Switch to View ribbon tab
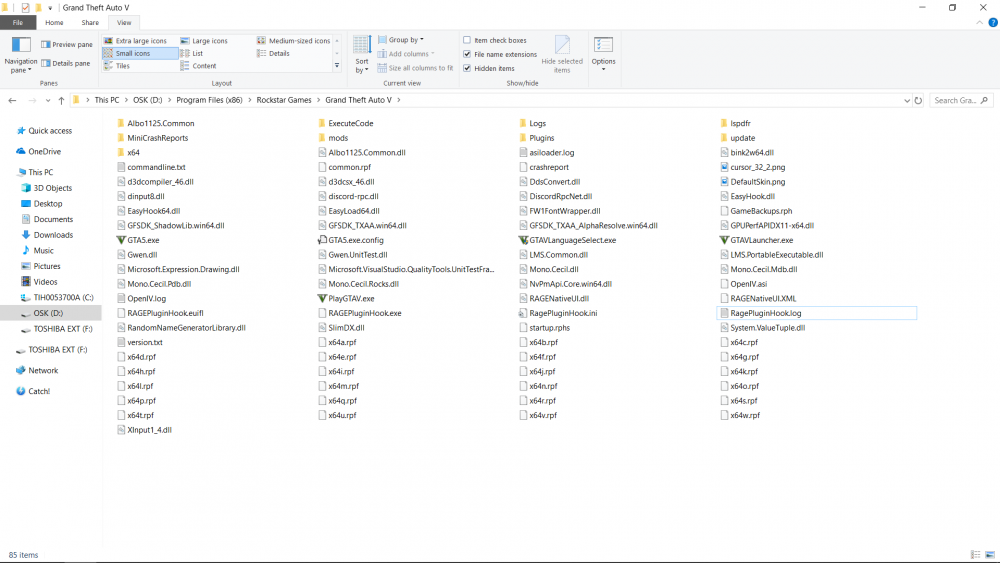 click(x=124, y=22)
